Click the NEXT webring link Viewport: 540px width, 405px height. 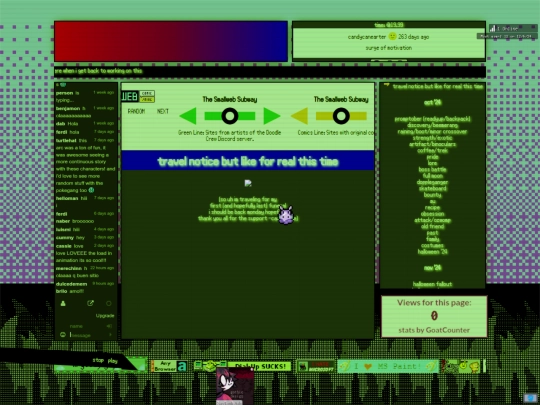click(163, 111)
